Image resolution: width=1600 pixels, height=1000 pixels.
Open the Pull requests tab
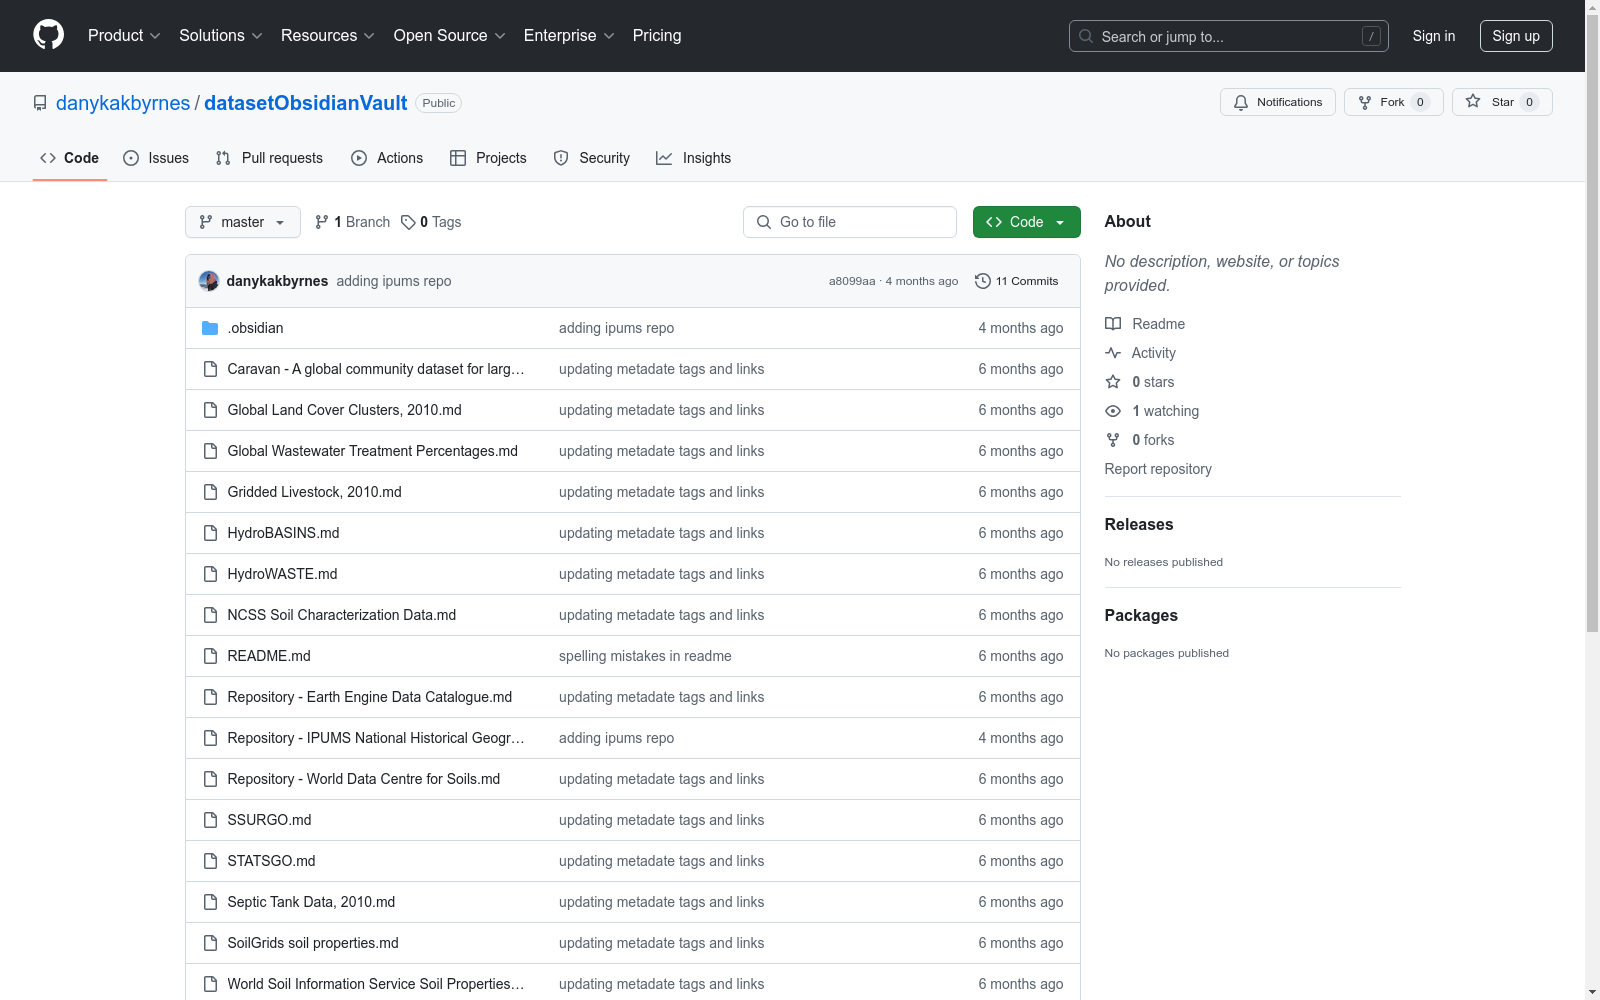(x=269, y=158)
